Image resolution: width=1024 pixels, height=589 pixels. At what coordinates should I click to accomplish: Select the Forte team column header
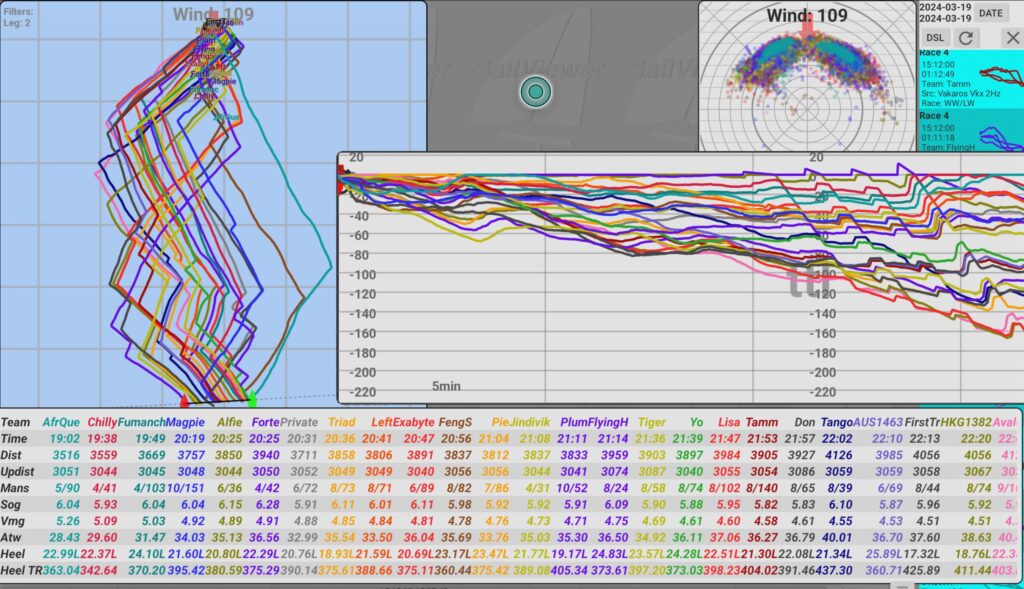click(265, 422)
